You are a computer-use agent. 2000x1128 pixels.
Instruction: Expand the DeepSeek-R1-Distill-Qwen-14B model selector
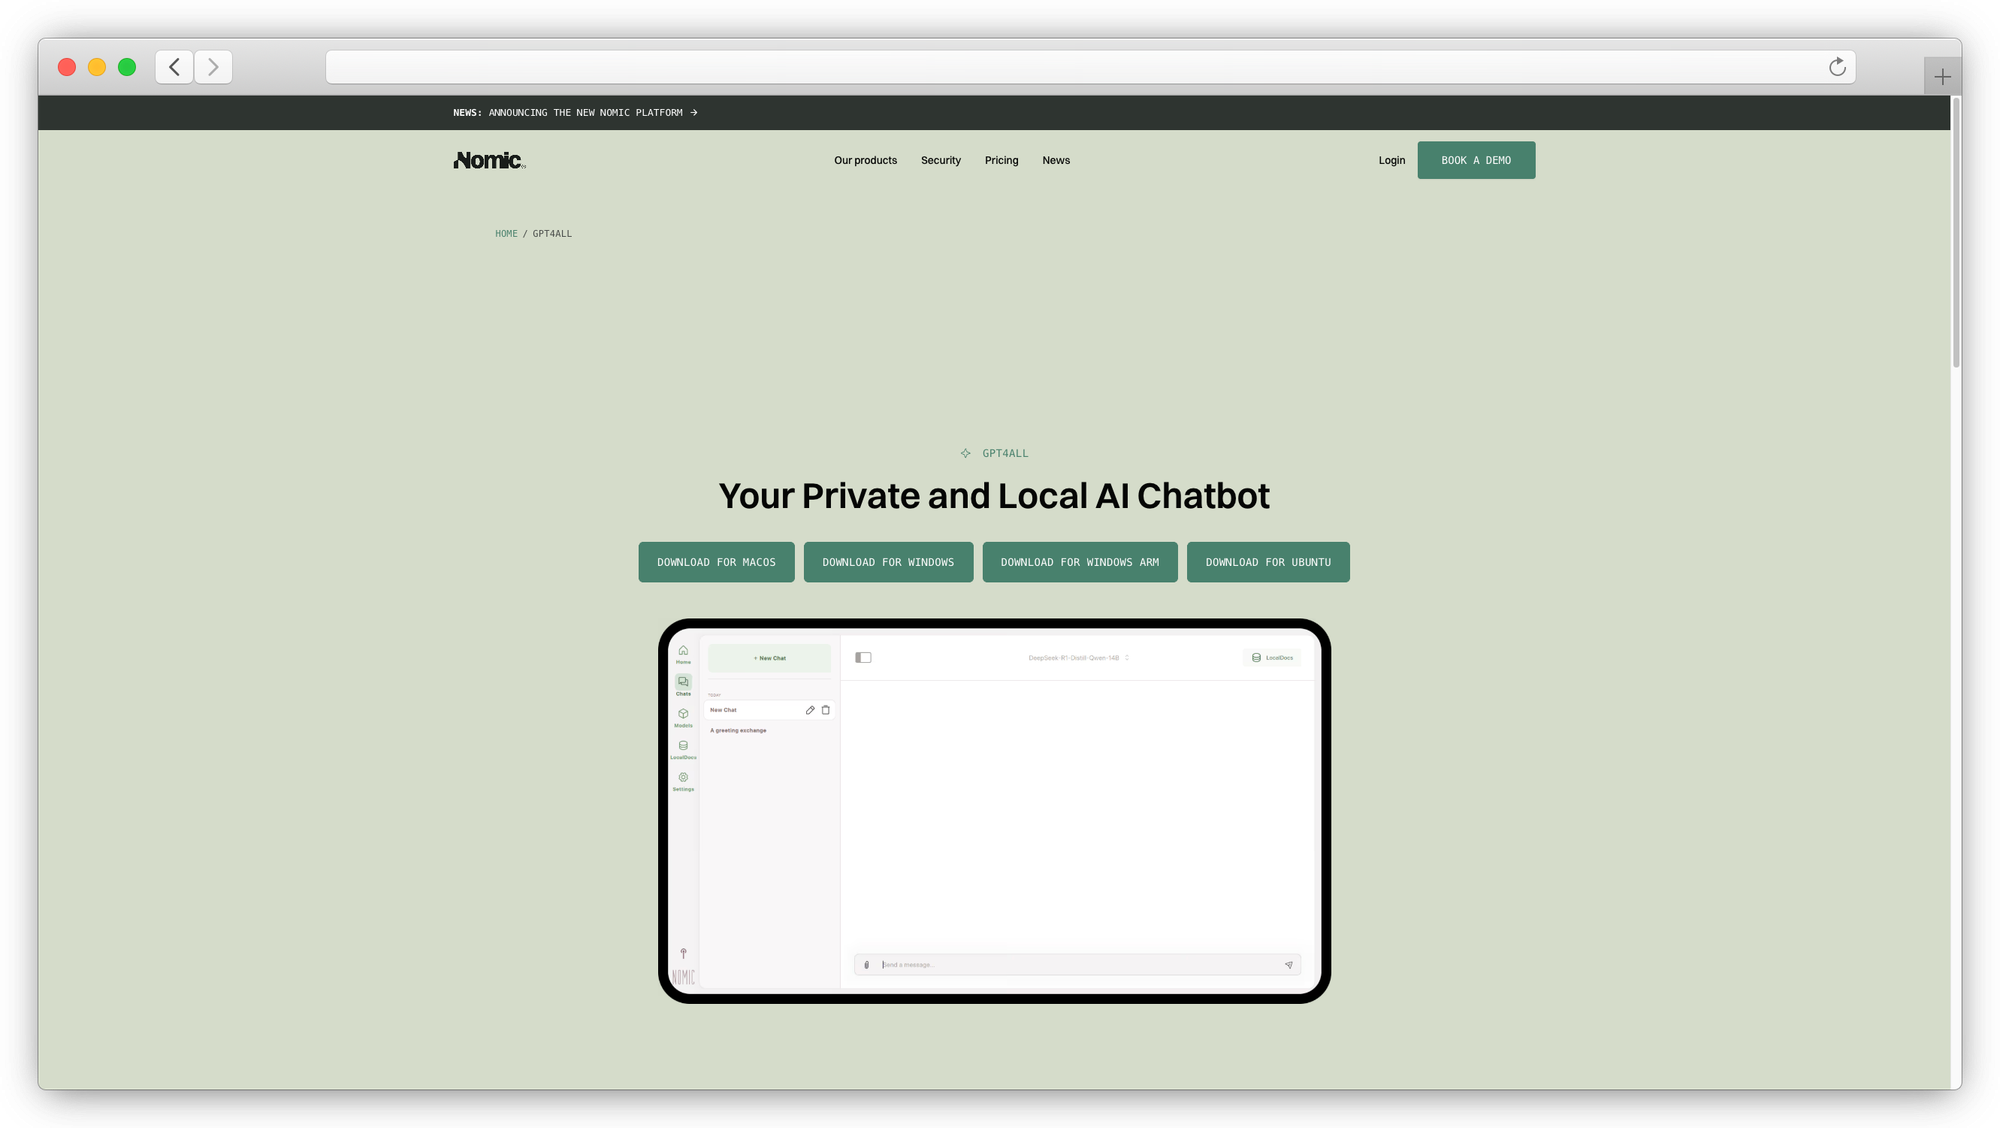pos(1078,658)
